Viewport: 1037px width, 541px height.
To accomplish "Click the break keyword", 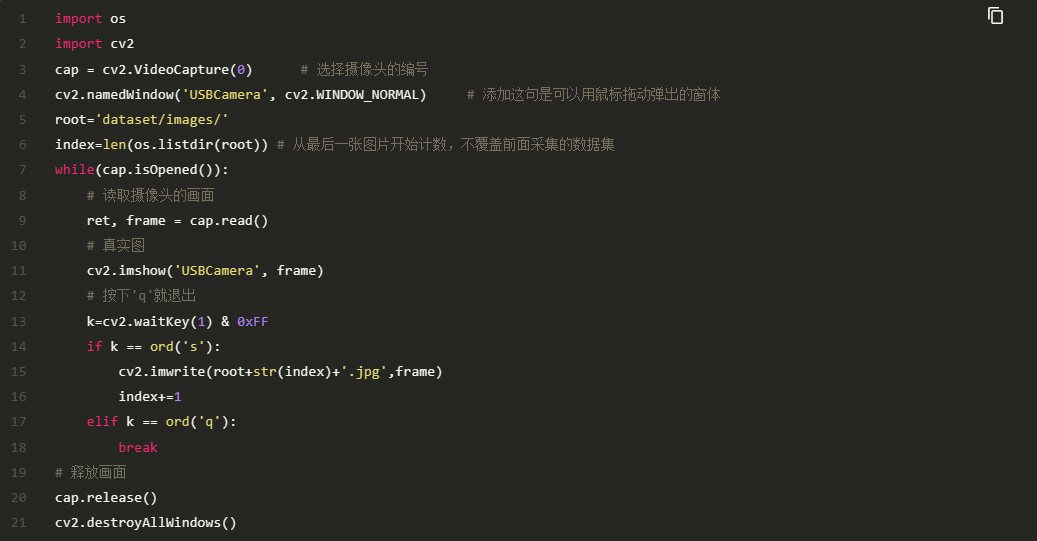I will tap(138, 448).
